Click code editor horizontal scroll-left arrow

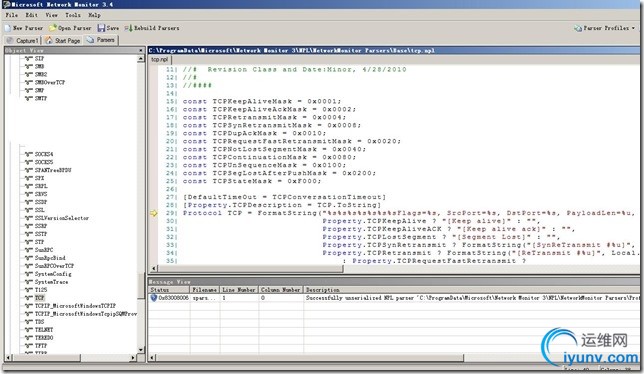[x=154, y=268]
